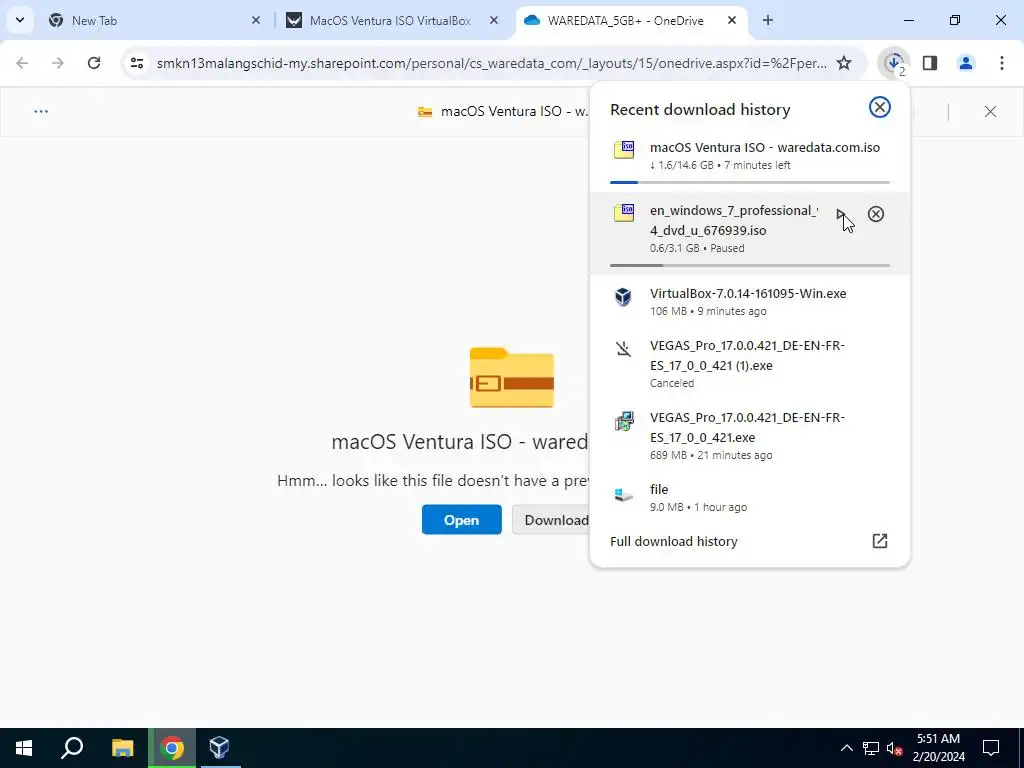Select the WAREDATA_5GB+ - OneDrive tab
Image resolution: width=1024 pixels, height=768 pixels.
pos(632,21)
